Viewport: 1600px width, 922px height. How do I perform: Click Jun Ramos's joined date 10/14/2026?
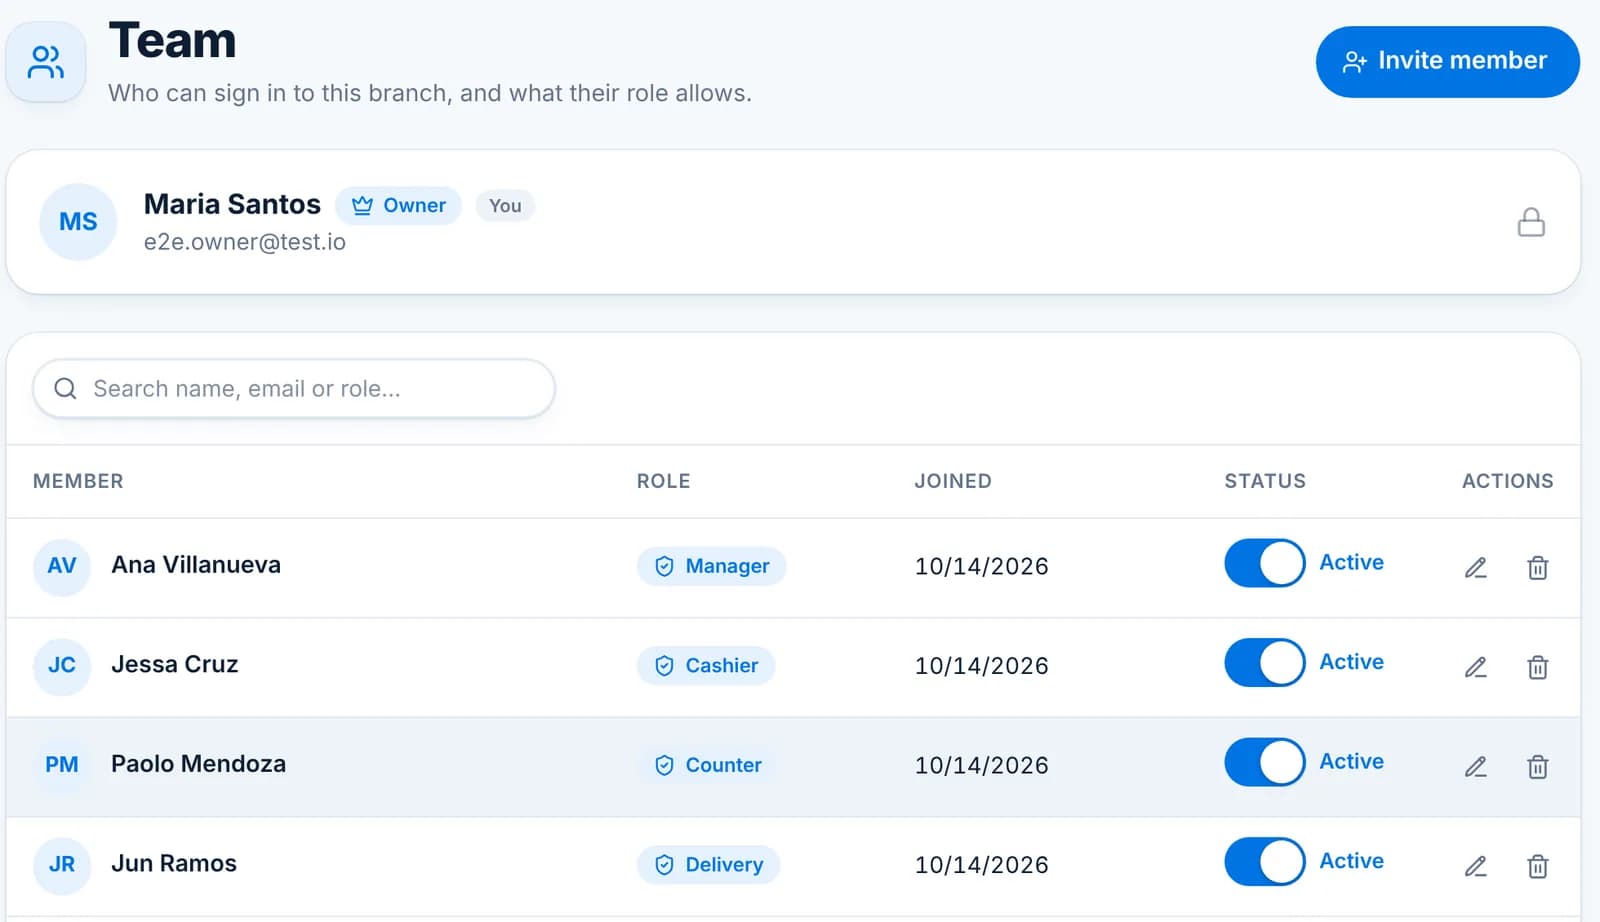(982, 865)
